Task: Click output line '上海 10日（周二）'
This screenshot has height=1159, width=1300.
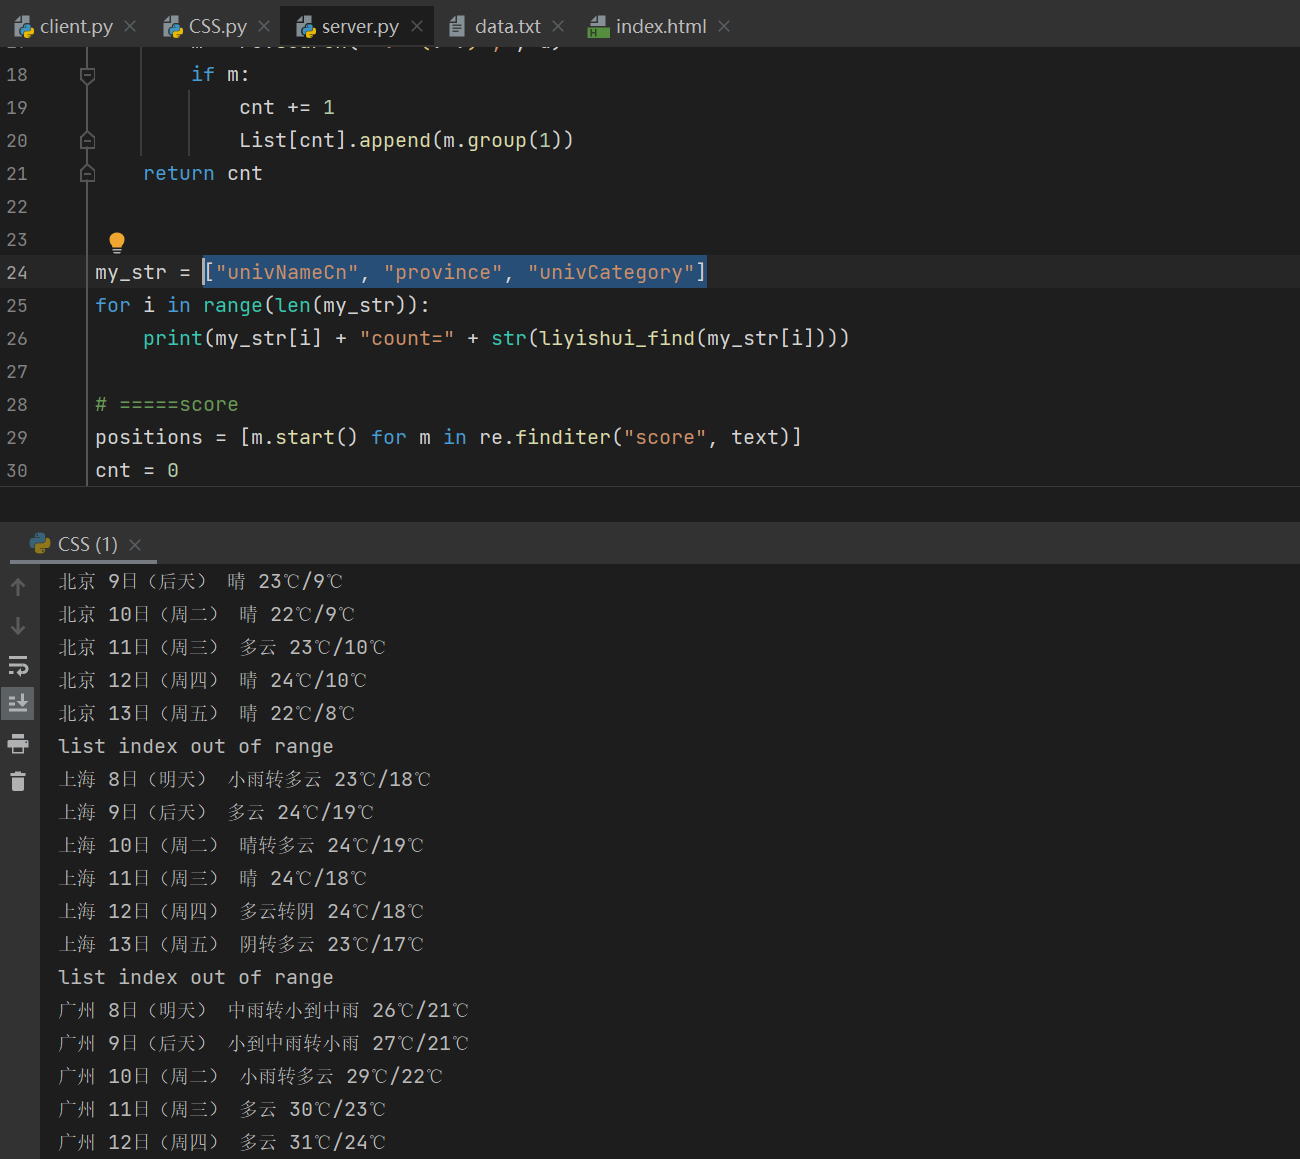Action: coord(241,846)
